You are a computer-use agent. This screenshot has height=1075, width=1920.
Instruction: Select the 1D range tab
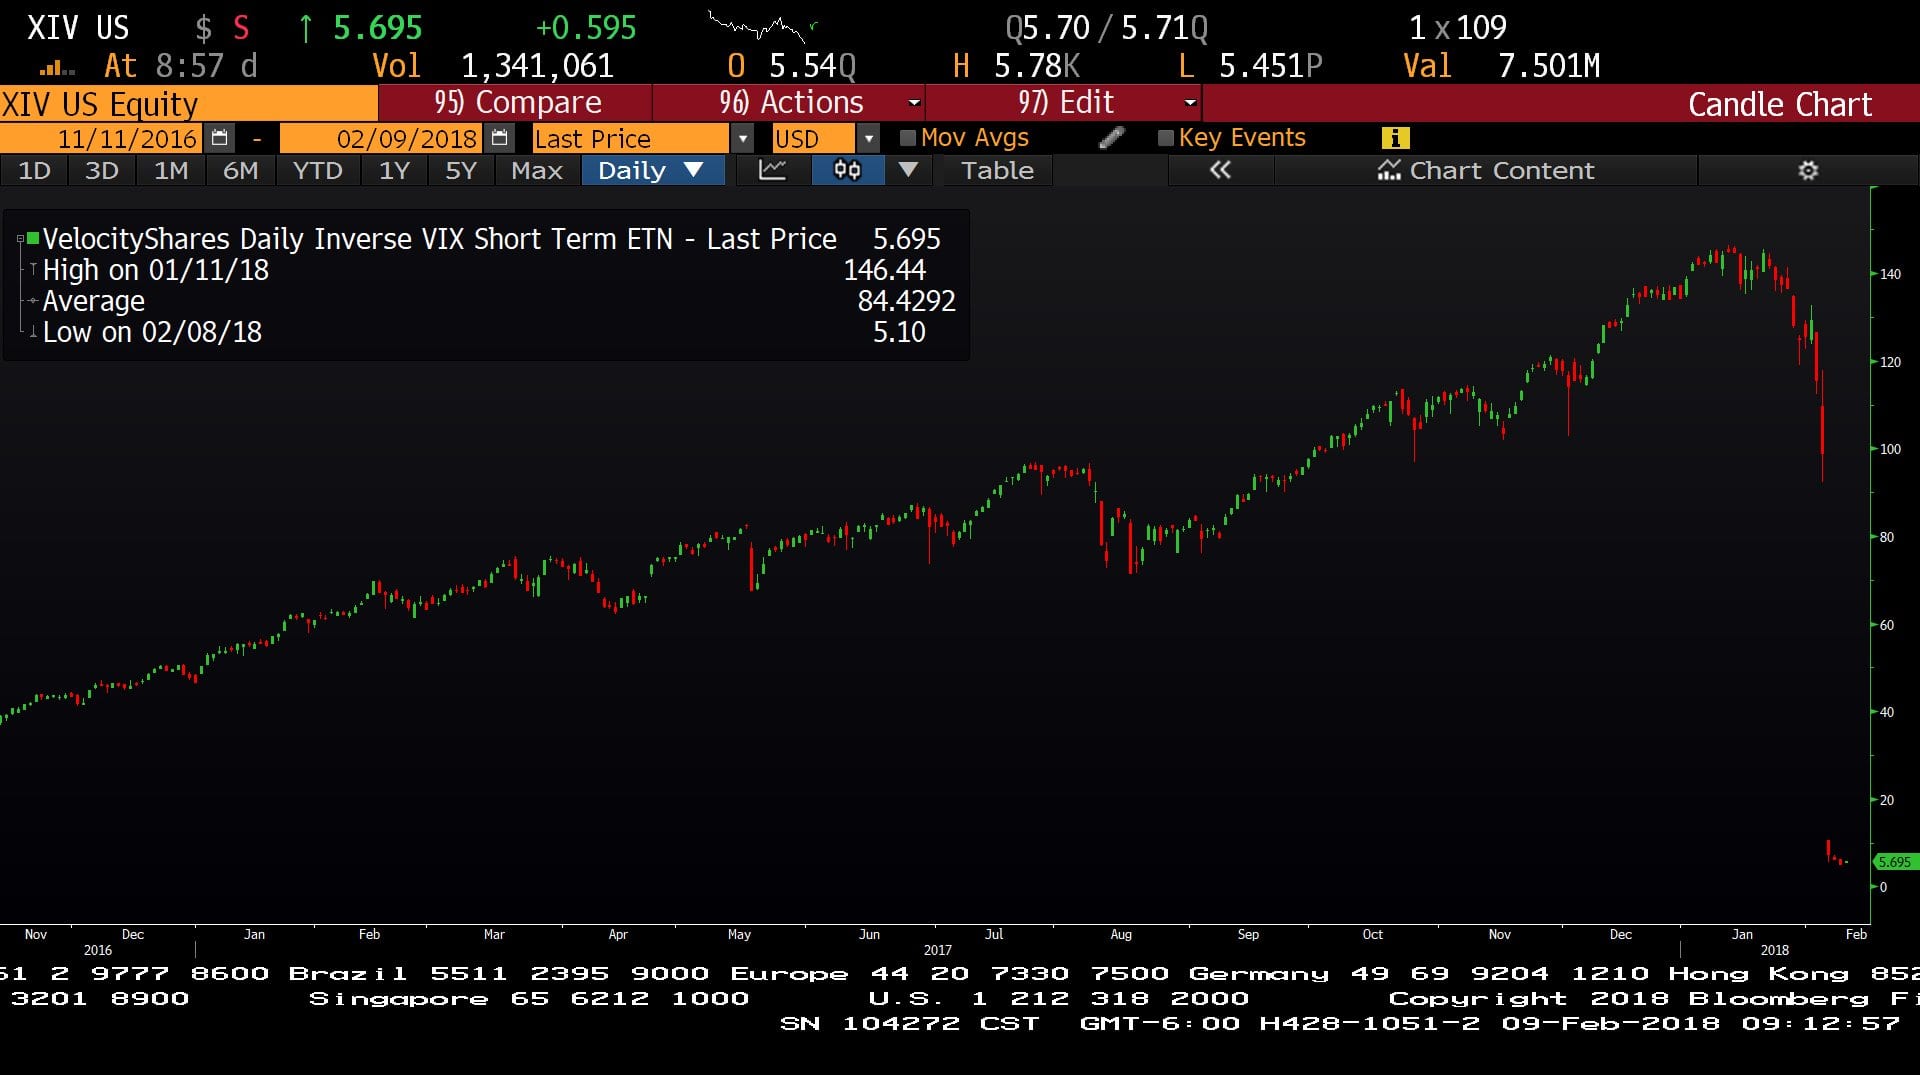pyautogui.click(x=34, y=170)
